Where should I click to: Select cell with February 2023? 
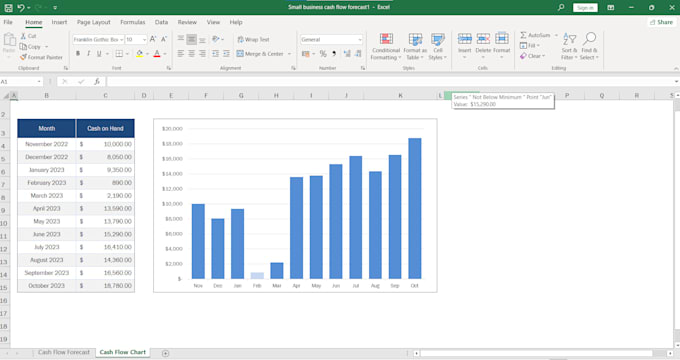[46, 183]
